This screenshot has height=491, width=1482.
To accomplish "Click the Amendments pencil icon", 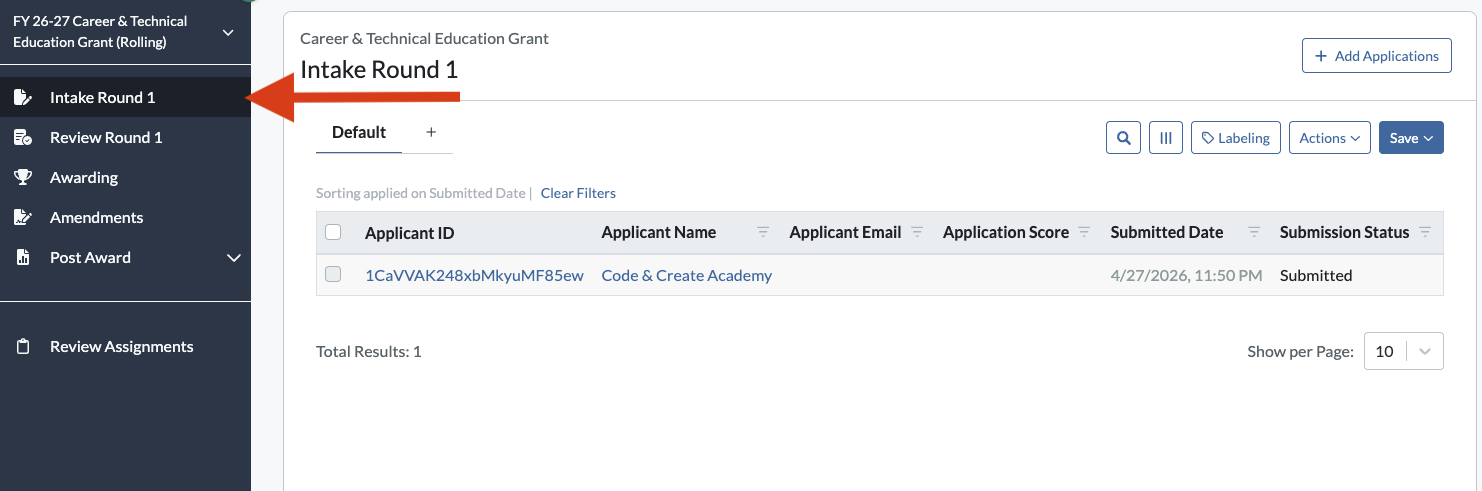I will [x=22, y=217].
